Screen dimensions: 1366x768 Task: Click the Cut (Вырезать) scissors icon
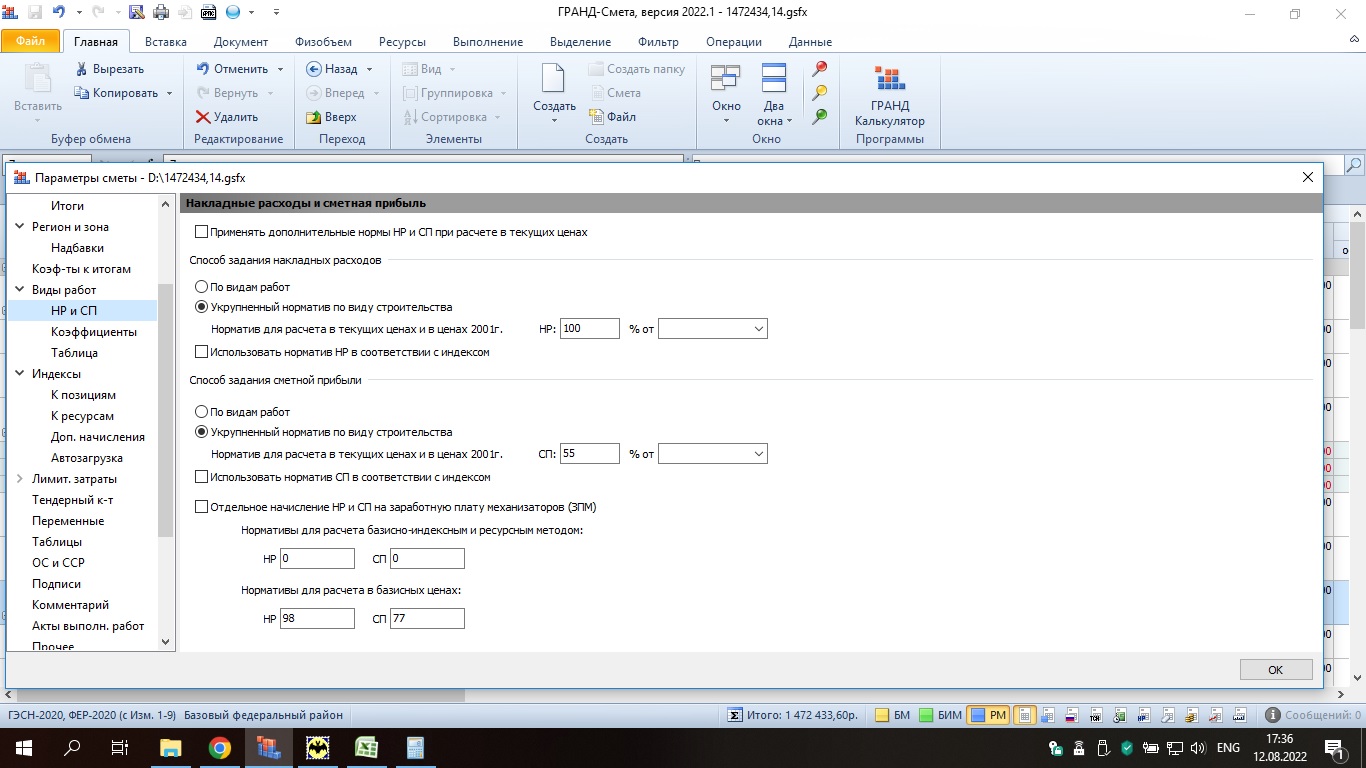[x=82, y=69]
